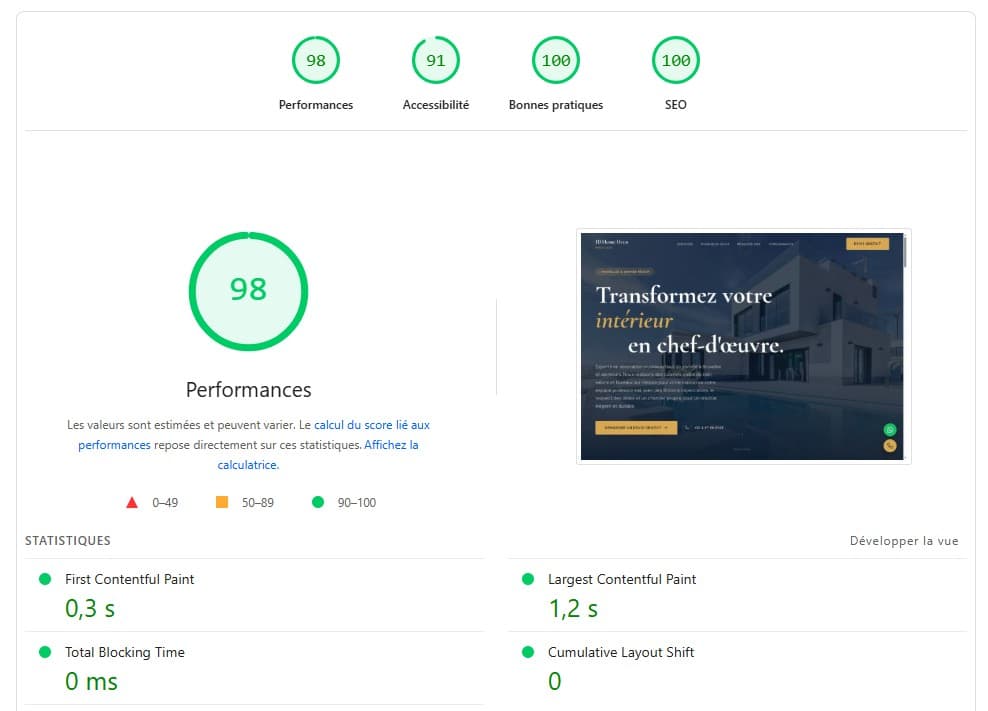This screenshot has width=988, height=711.
Task: Open the 100 Bonnes pratiques score gauge
Action: pyautogui.click(x=556, y=61)
